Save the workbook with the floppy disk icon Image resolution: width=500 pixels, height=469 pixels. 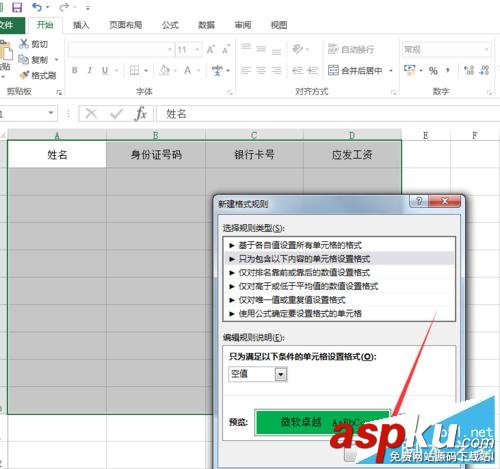coord(17,7)
